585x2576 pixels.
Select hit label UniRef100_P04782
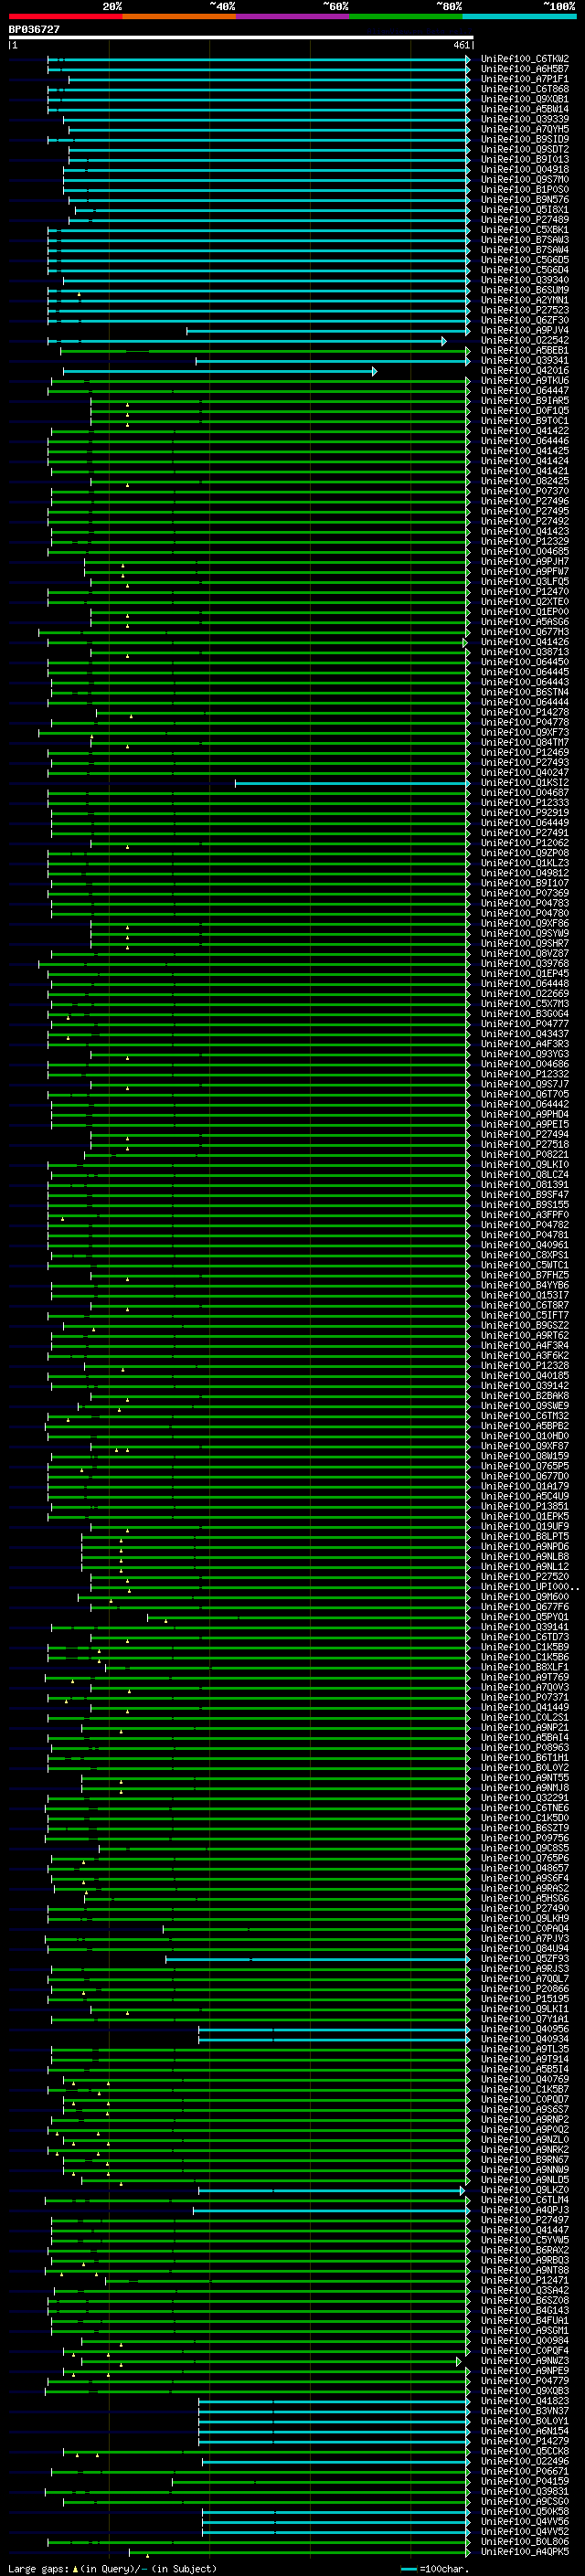point(524,1225)
